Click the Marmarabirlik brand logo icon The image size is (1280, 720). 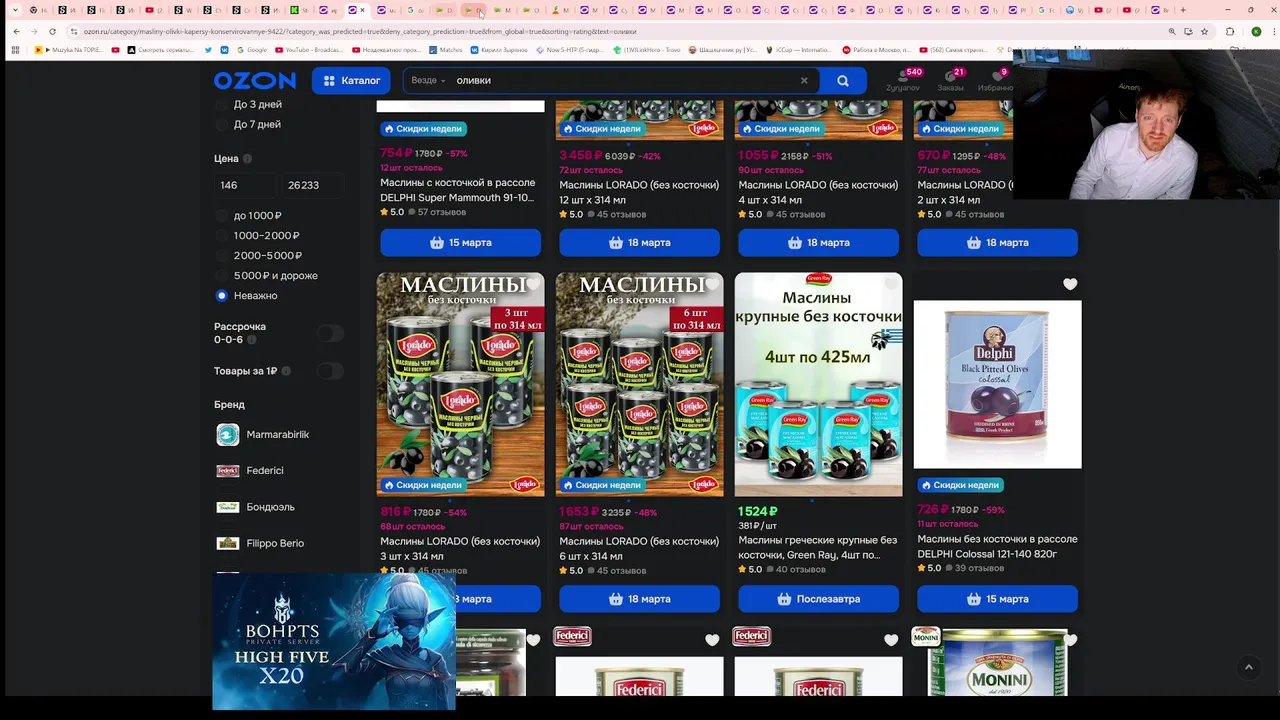coord(228,434)
